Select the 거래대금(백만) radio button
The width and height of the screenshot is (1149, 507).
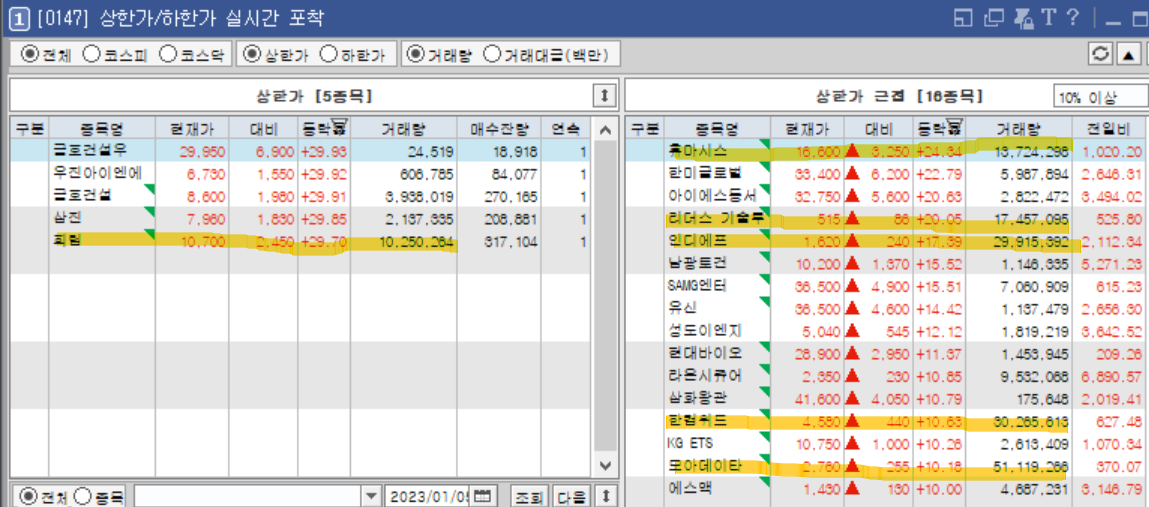coord(493,54)
